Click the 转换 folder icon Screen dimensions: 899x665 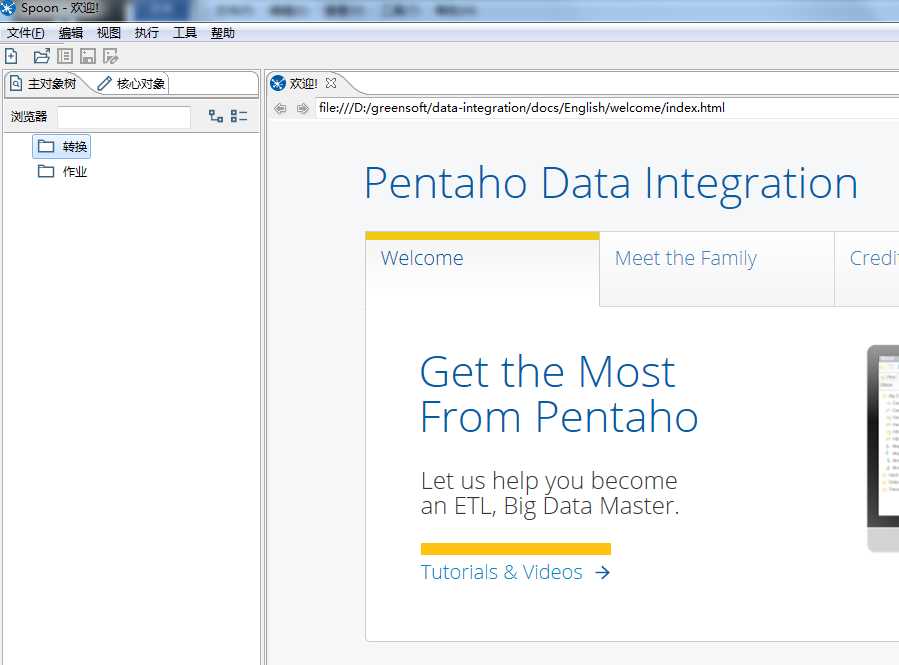coord(46,146)
